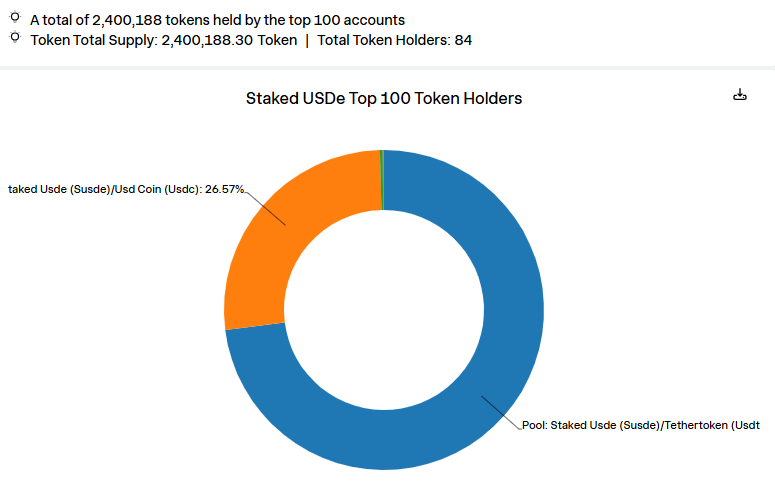The image size is (775, 494).
Task: Click the gray divider band above the chart
Action: tap(387, 68)
